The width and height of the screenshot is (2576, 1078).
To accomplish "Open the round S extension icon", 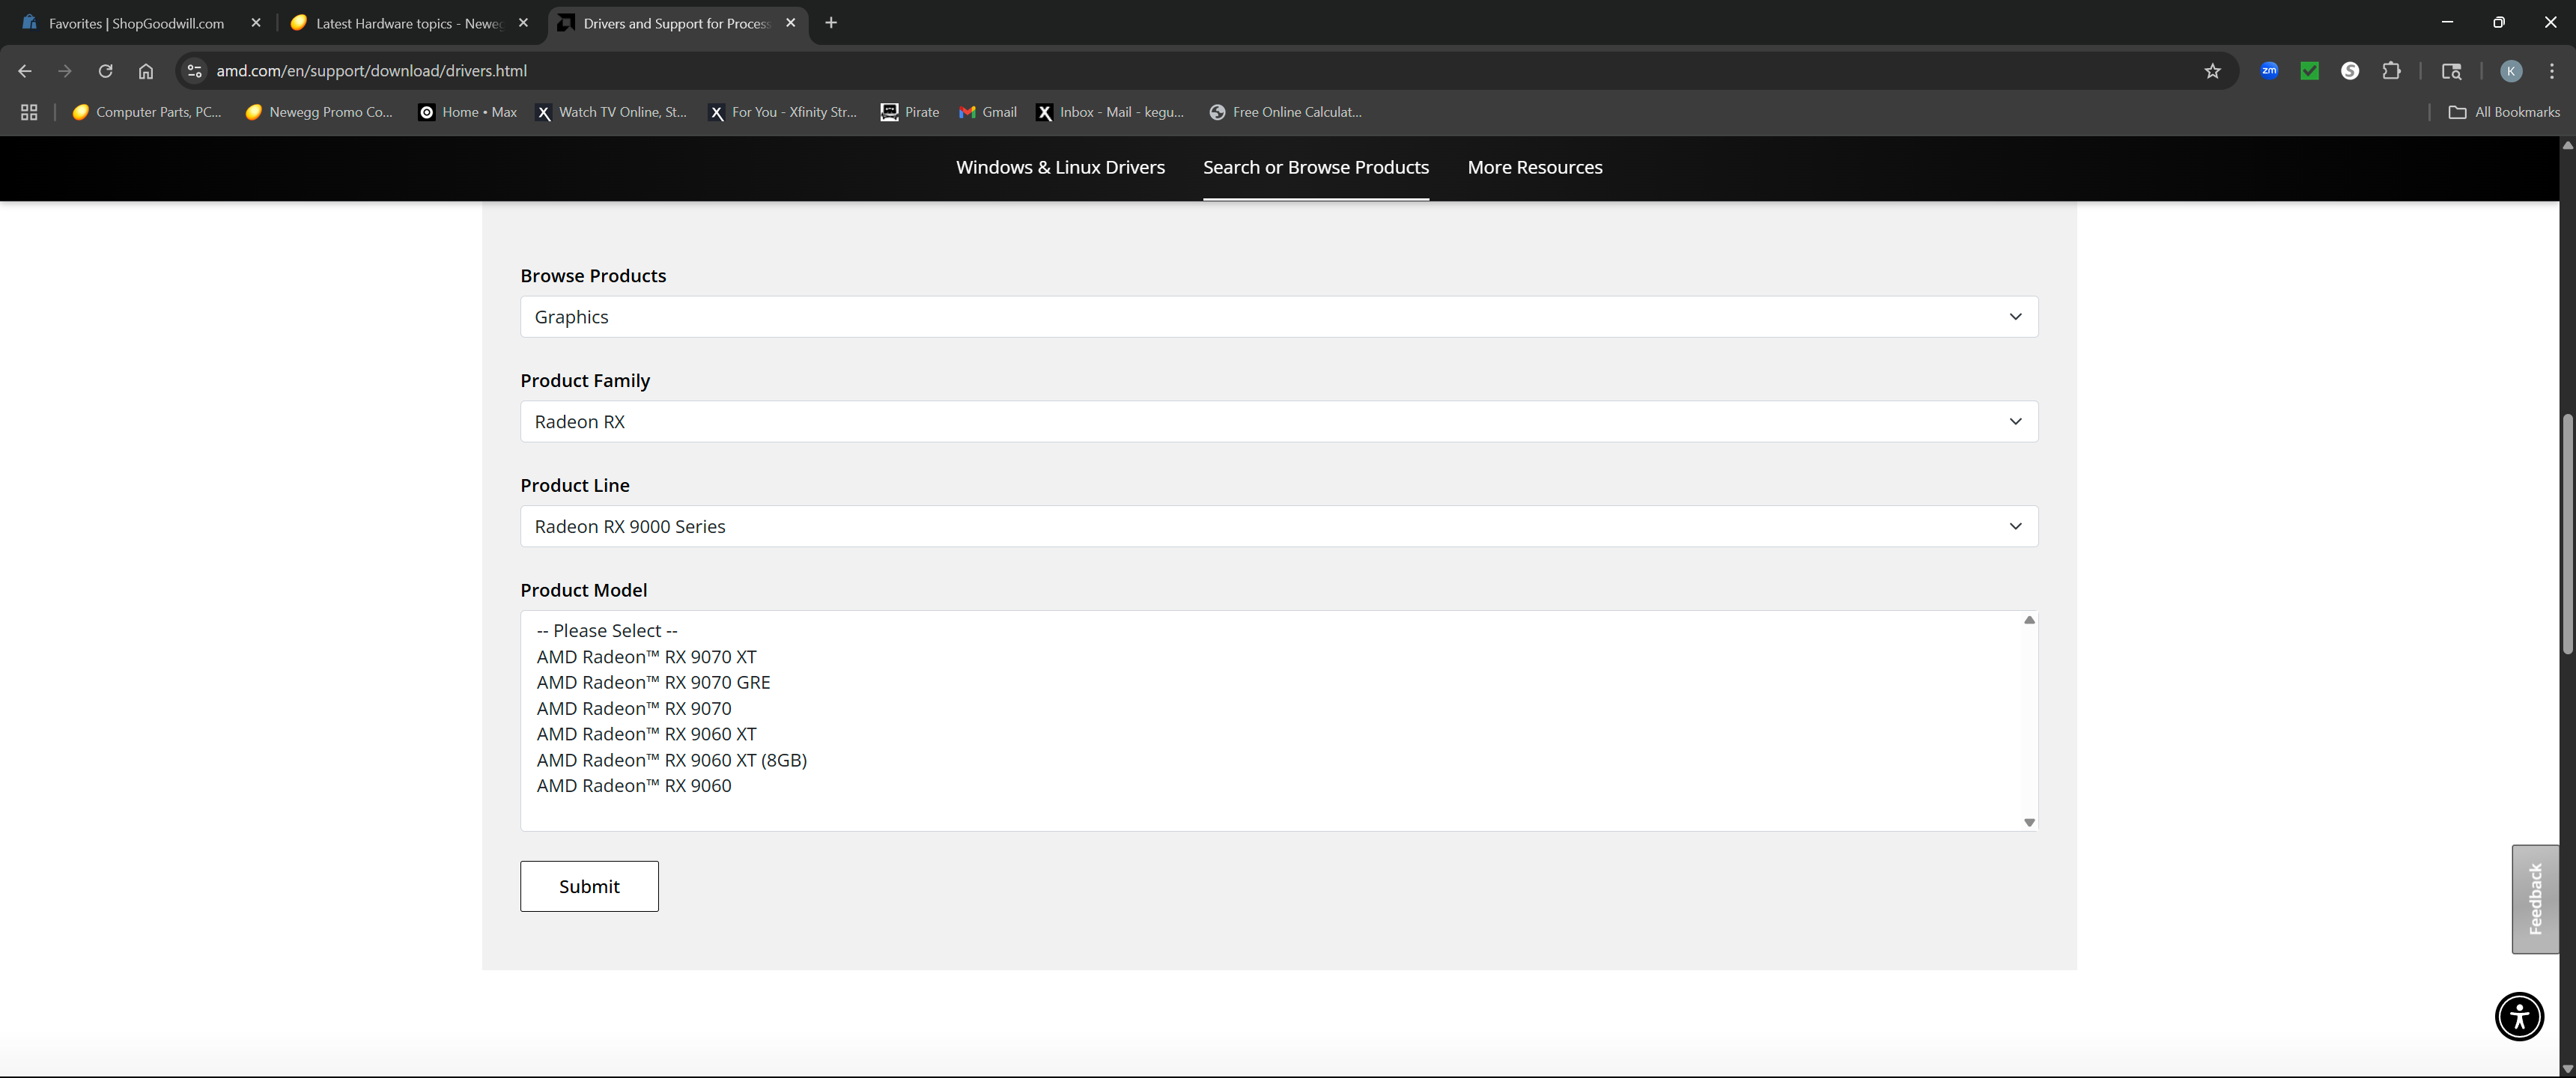I will 2350,71.
